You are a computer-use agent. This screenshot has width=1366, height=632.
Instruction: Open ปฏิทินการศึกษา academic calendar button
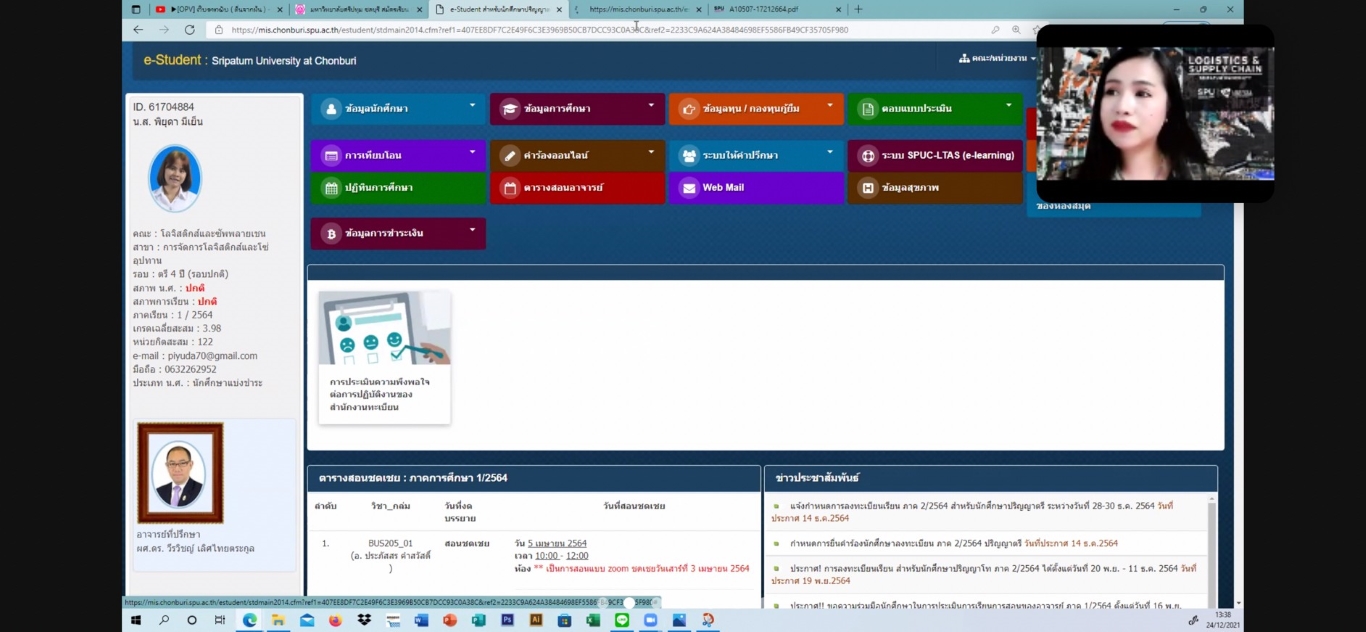pos(398,188)
